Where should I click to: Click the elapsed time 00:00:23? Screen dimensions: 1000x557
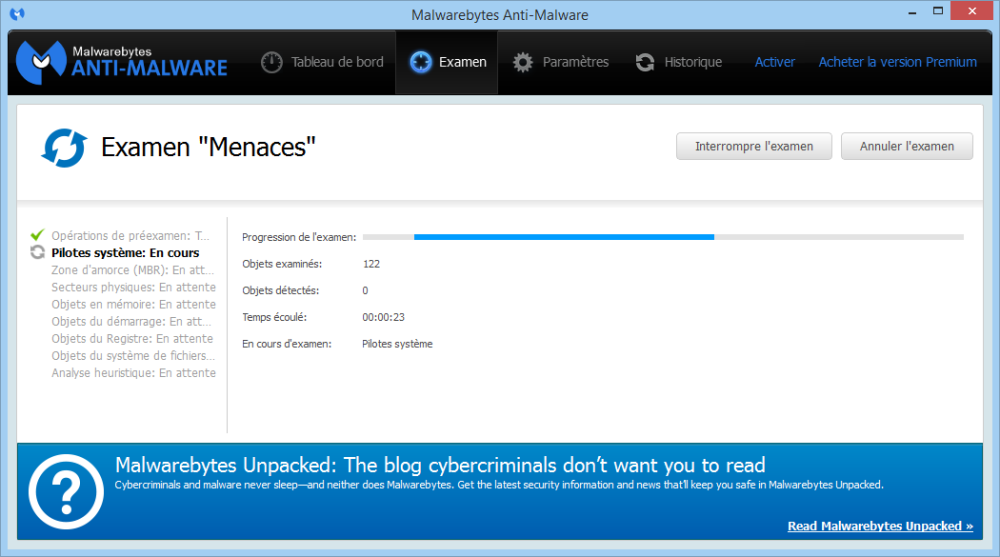[x=383, y=317]
